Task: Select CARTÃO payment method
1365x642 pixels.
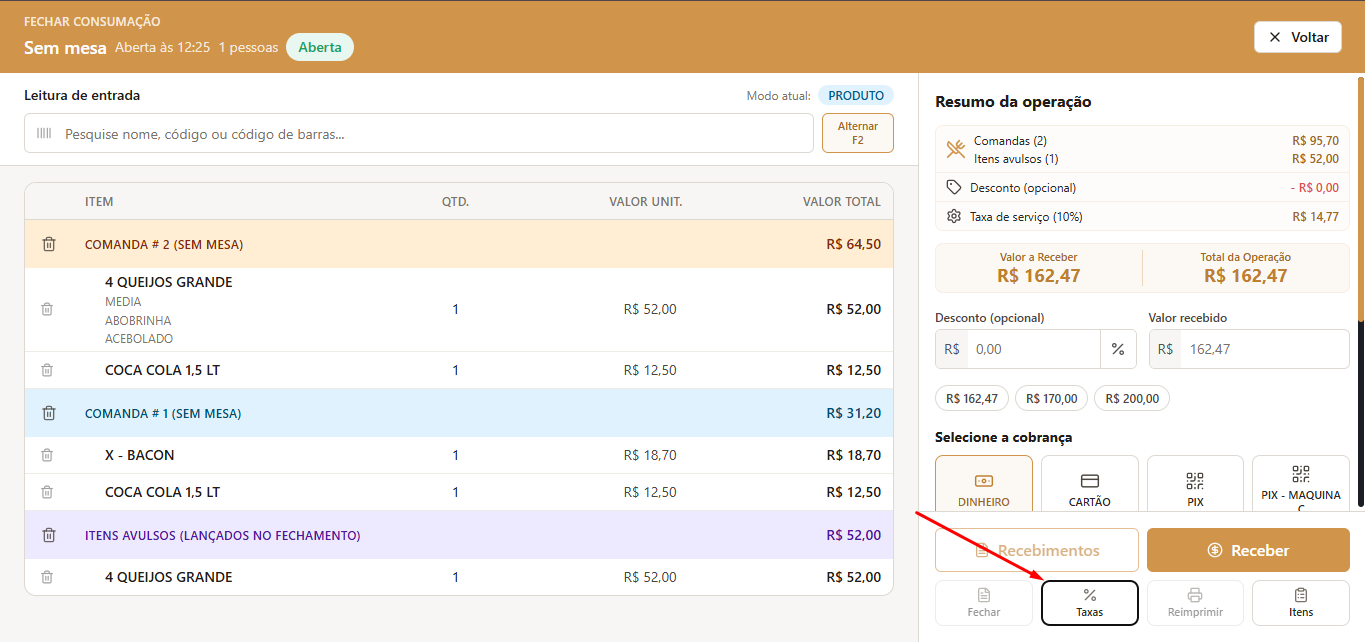Action: tap(1090, 484)
